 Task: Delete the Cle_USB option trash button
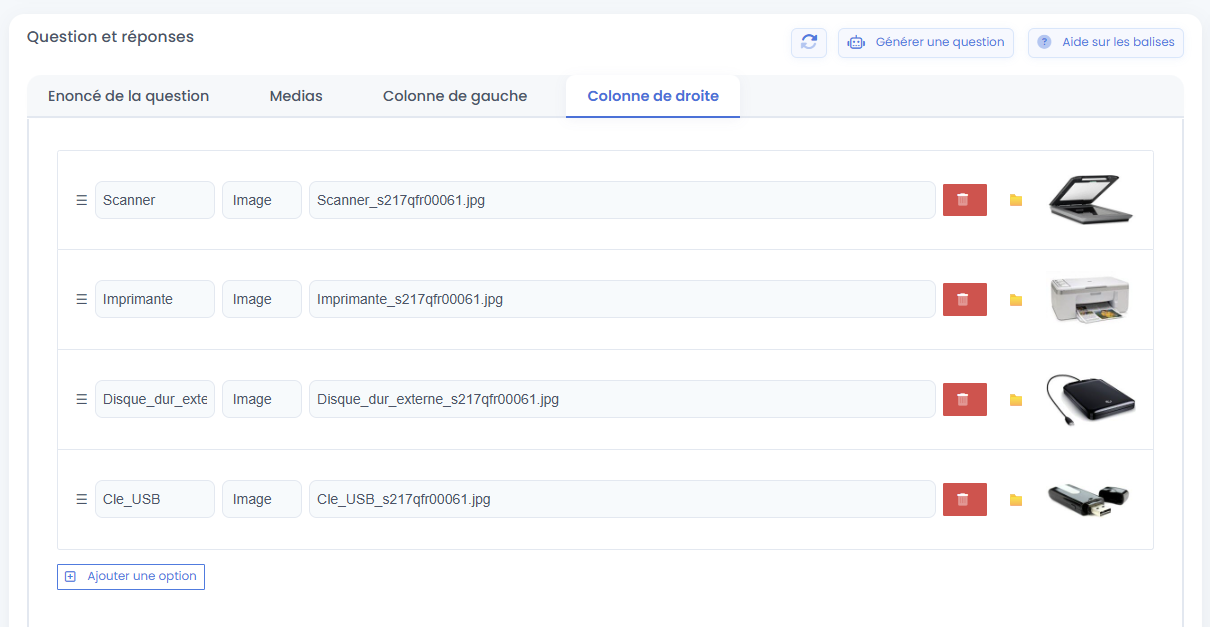click(965, 499)
